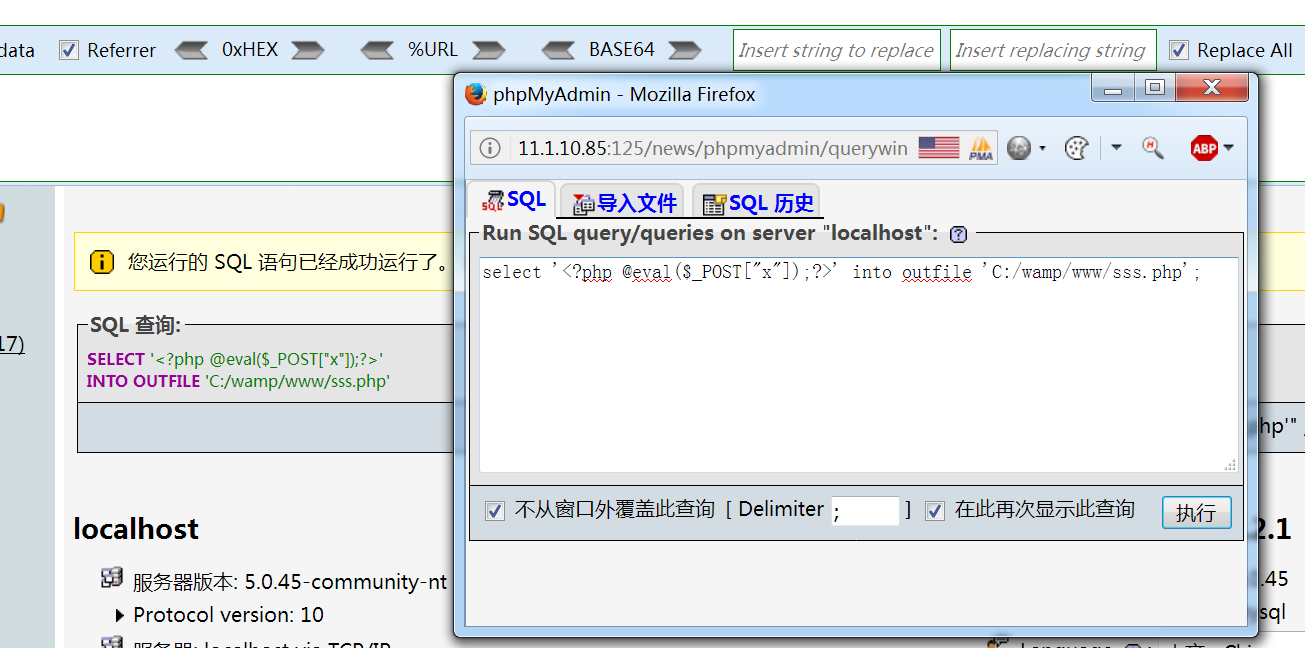This screenshot has width=1305, height=648.
Task: Click the "INTO OUTFILE" query text
Action: point(143,381)
